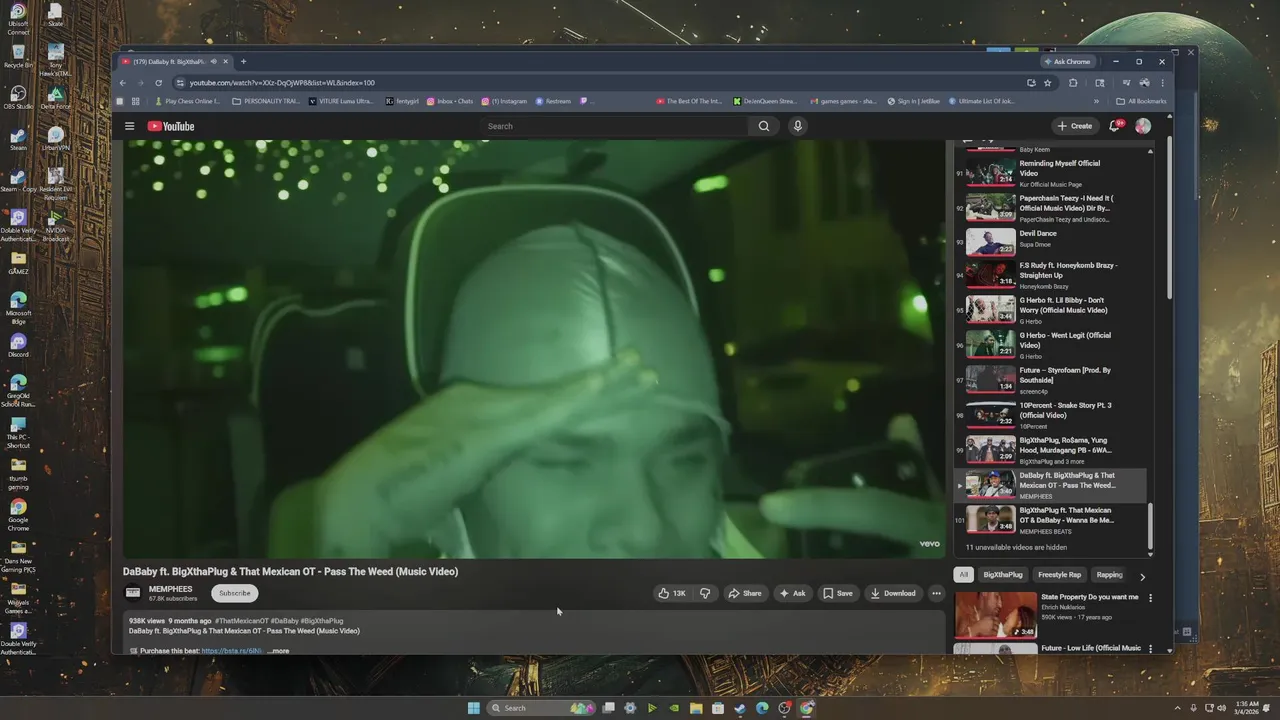Focus the YouTube search box
1280x720 pixels.
pos(614,126)
